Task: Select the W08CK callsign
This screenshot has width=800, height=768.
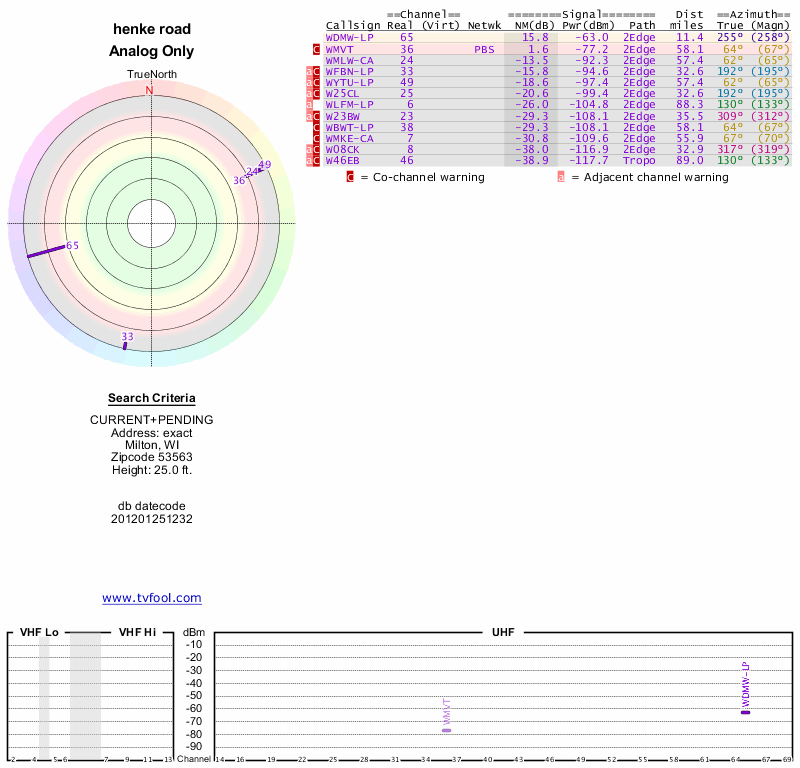Action: 342,150
